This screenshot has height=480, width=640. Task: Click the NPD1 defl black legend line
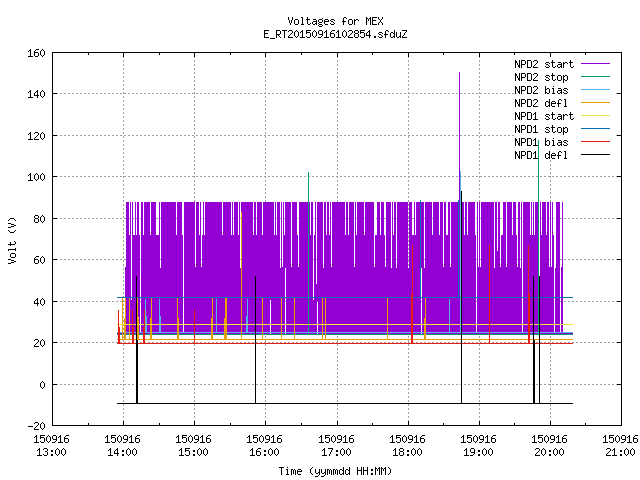tap(595, 155)
